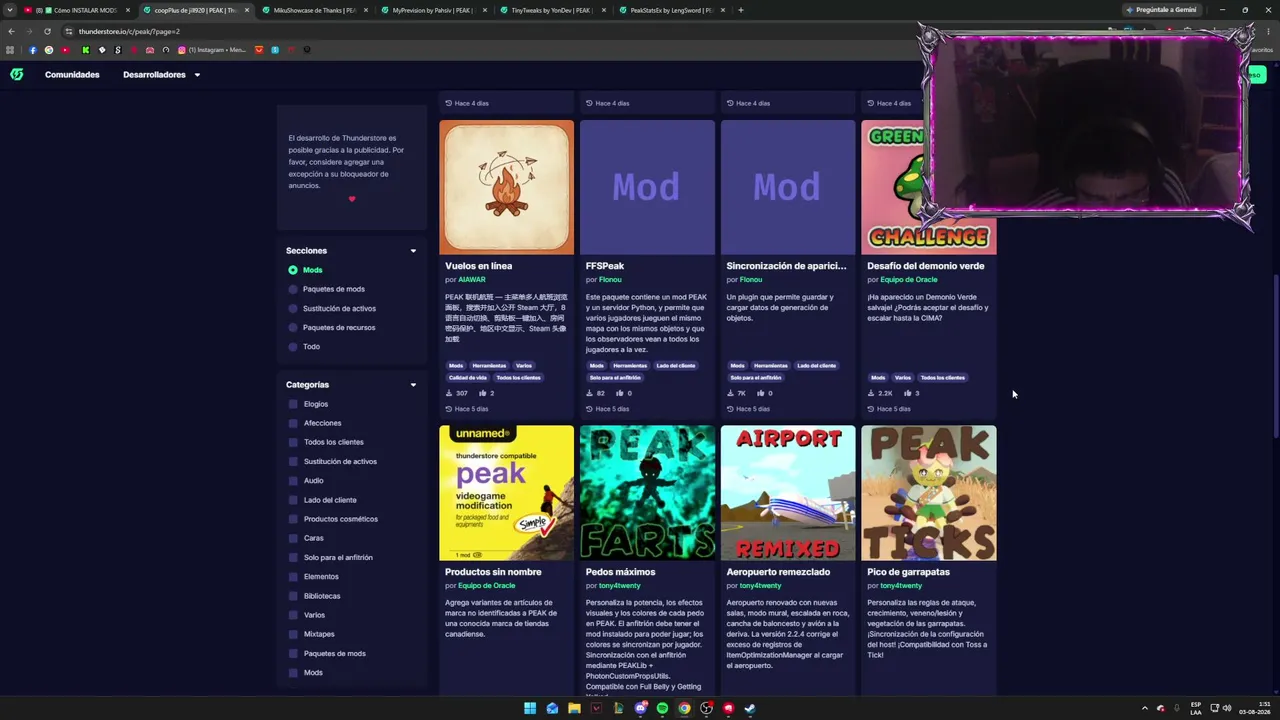Check the Caras category checkbox
Viewport: 1280px width, 720px height.
[293, 538]
